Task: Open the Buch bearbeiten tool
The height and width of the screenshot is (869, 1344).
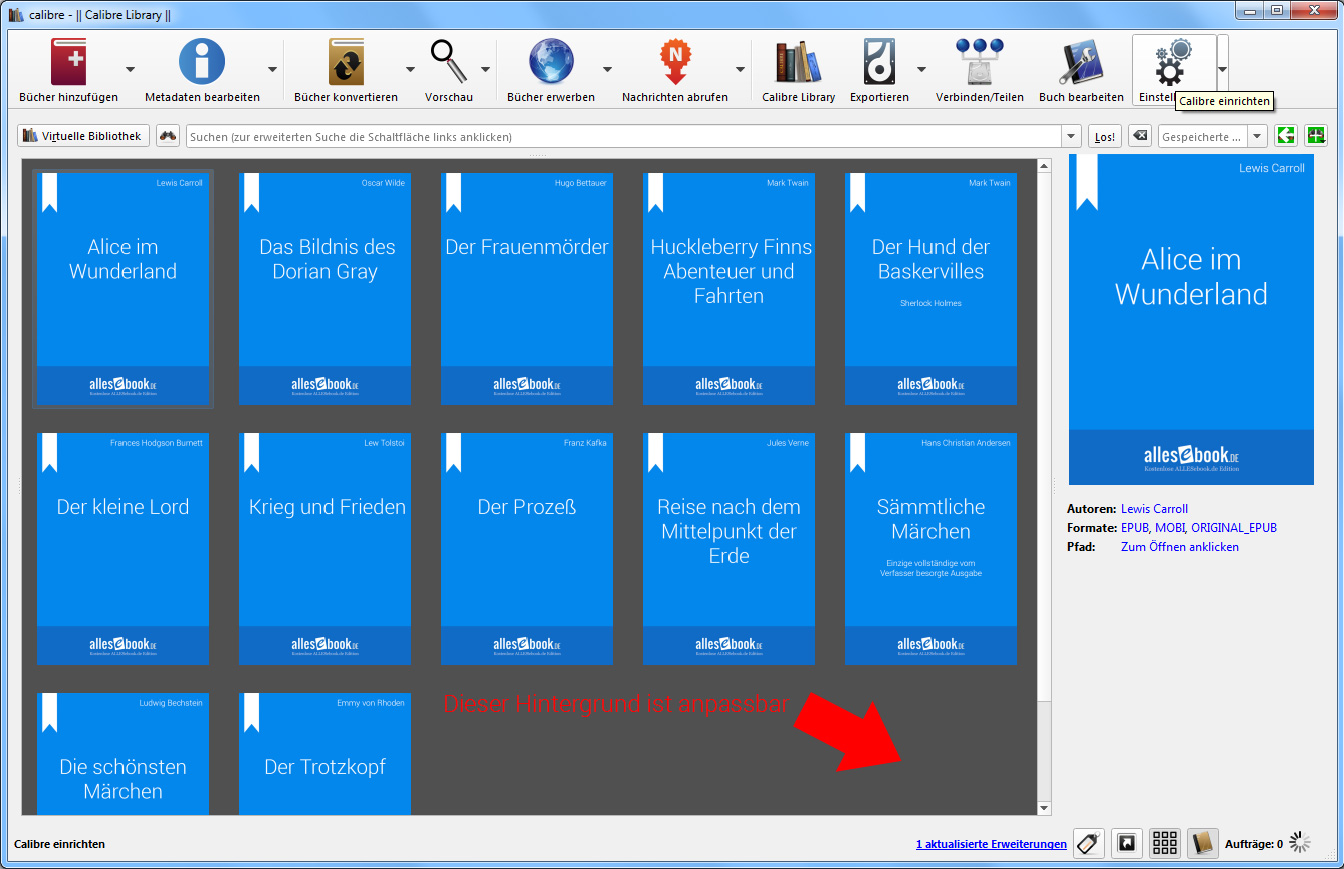Action: click(1081, 62)
